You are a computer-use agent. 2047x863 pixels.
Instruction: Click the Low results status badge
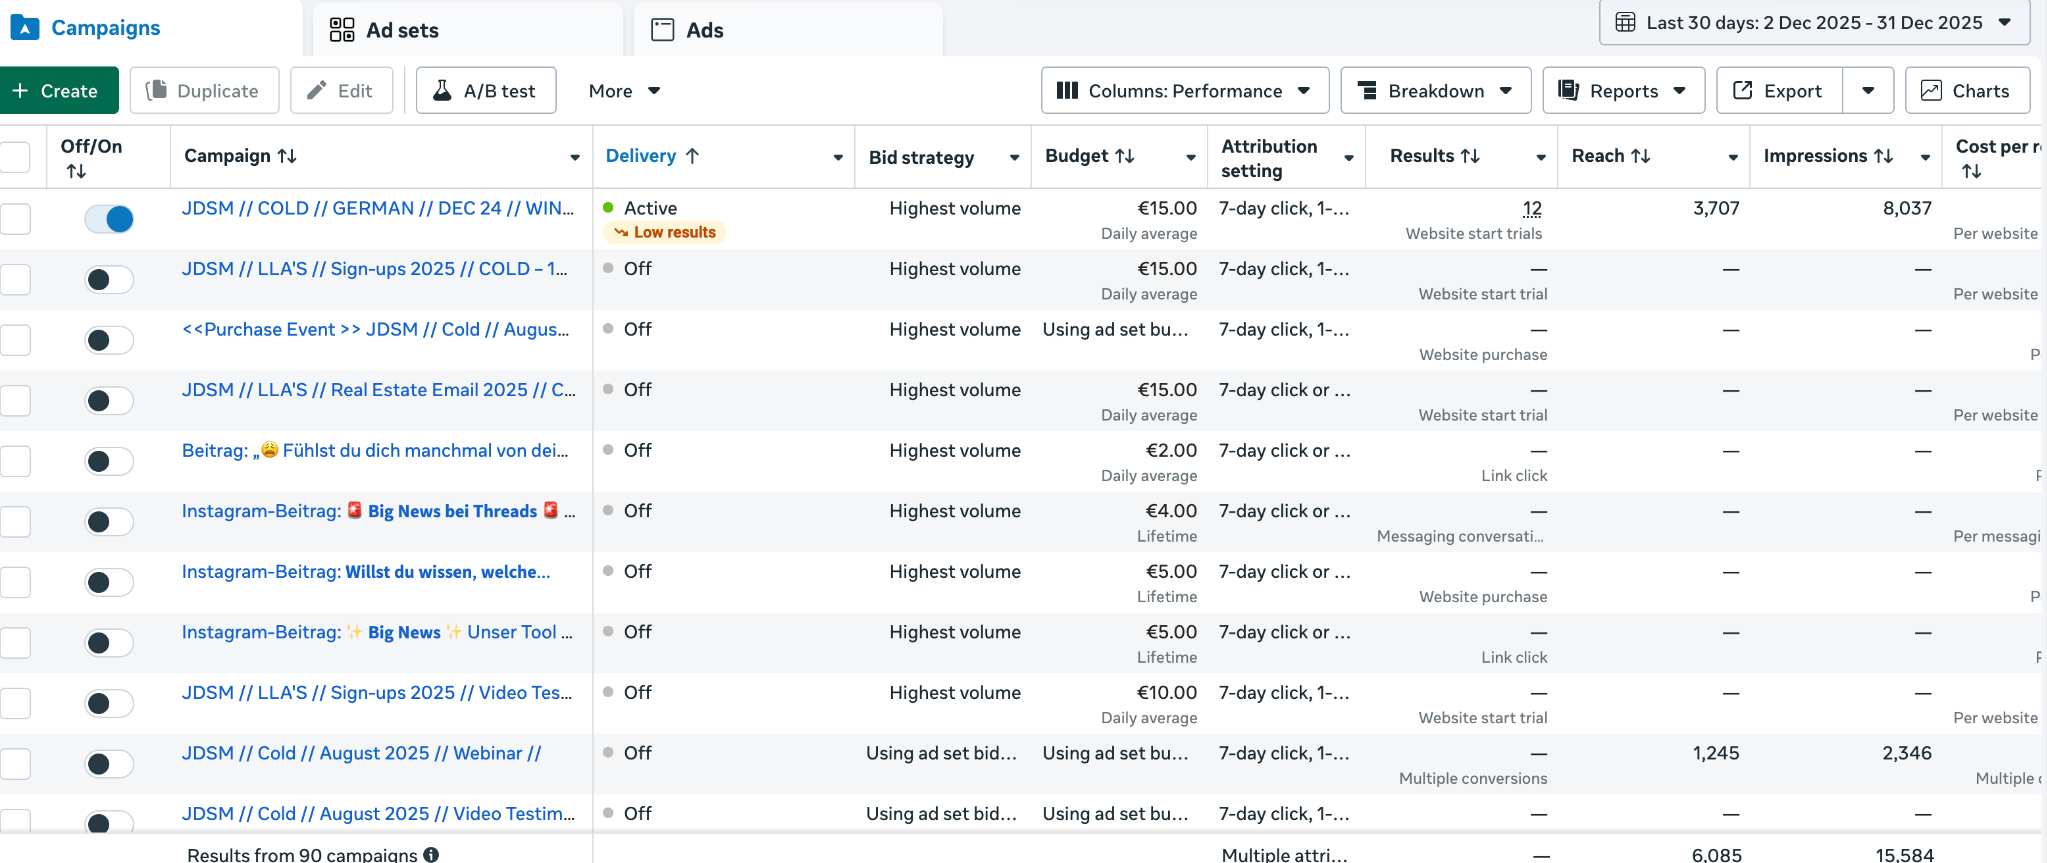[x=665, y=232]
